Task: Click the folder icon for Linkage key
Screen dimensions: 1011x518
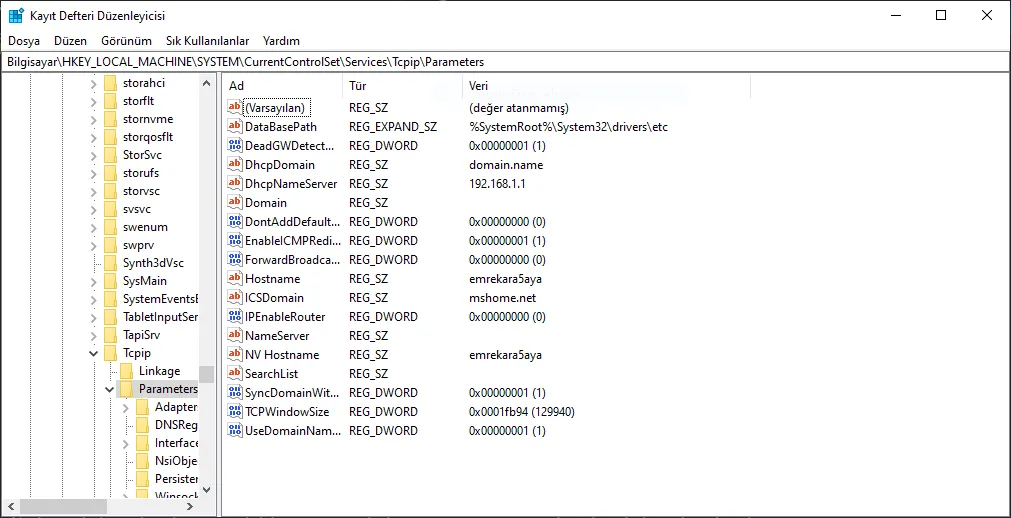Action: (127, 371)
